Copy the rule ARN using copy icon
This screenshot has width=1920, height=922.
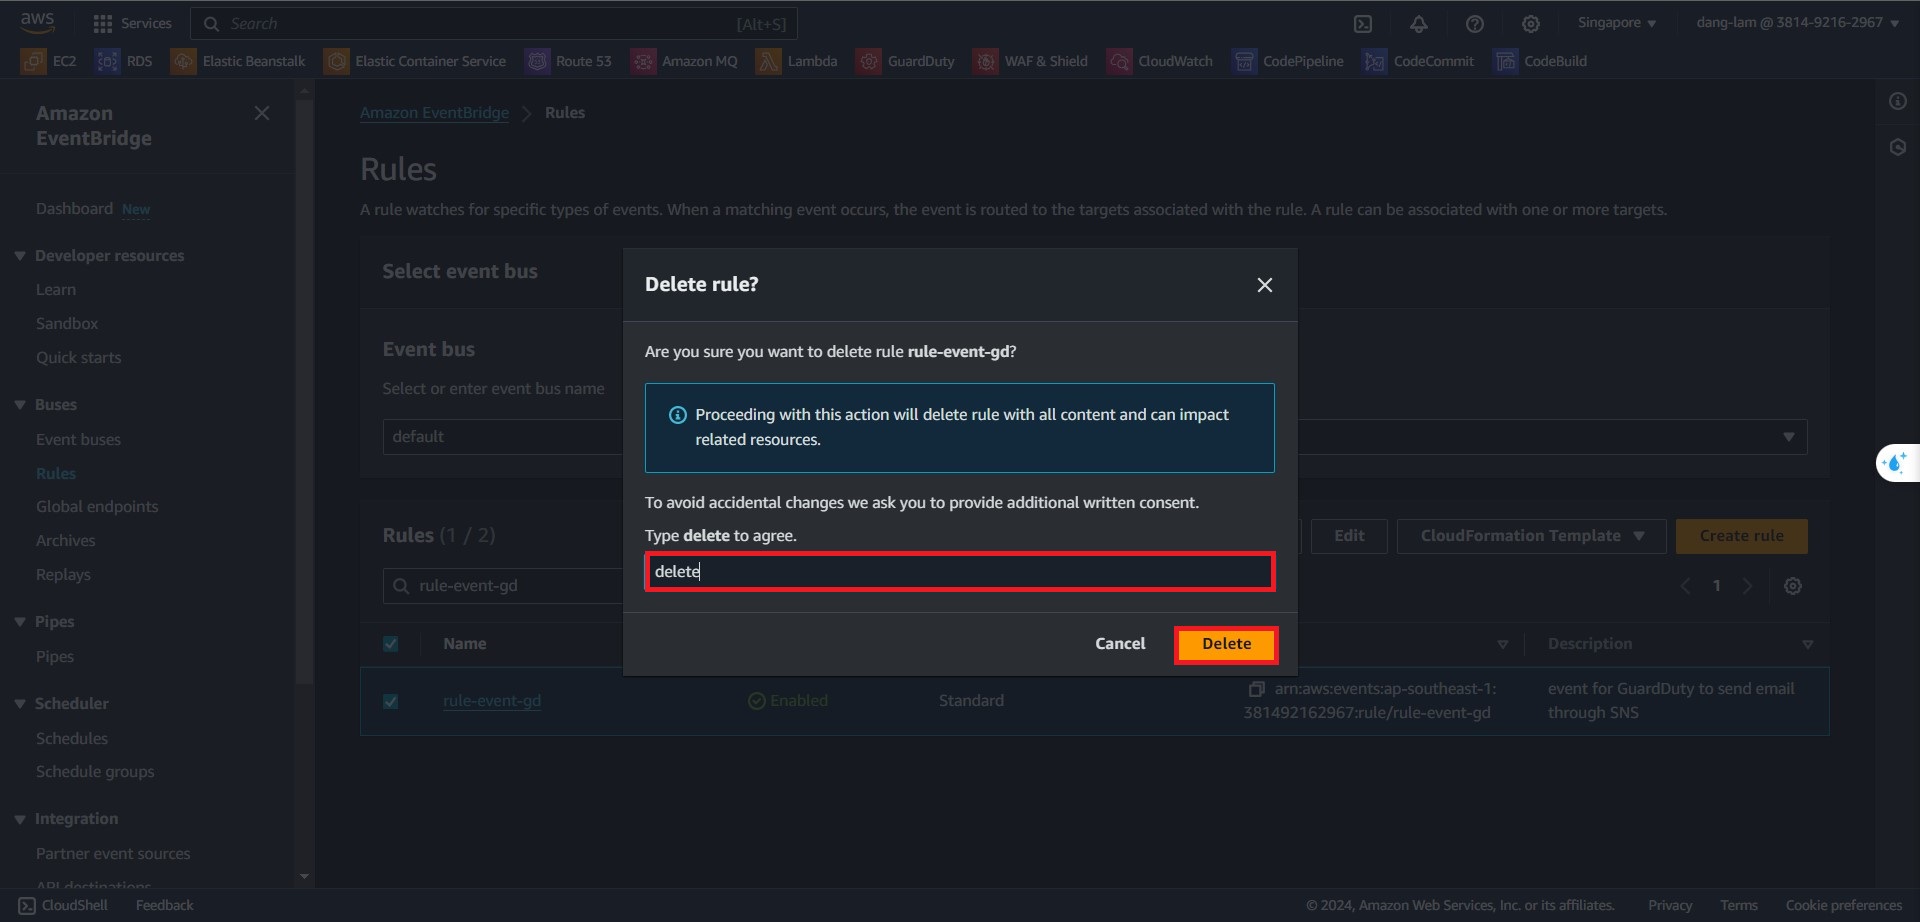point(1256,689)
